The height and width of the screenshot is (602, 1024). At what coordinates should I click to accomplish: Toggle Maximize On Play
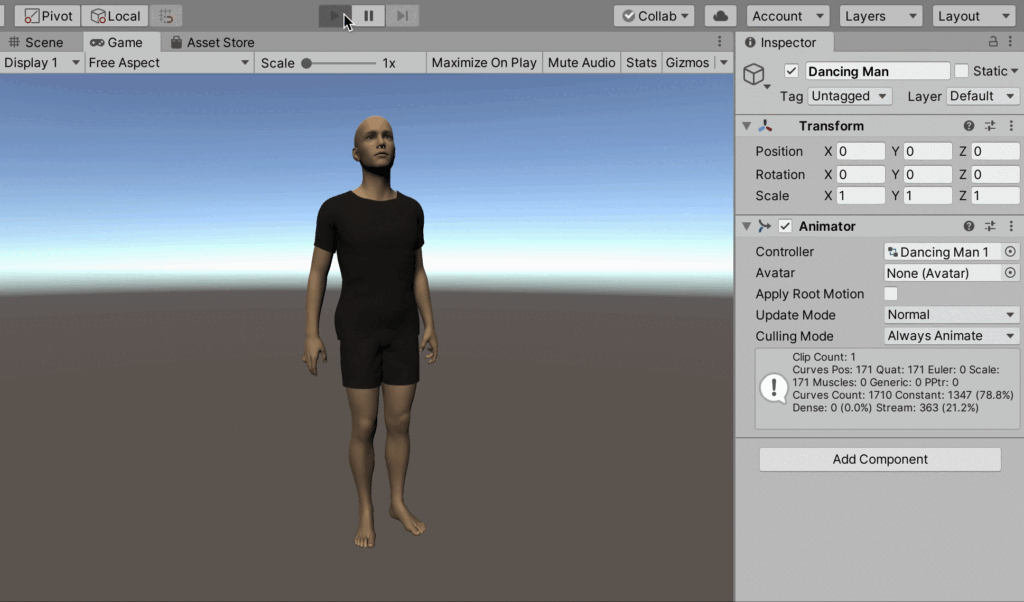click(484, 63)
